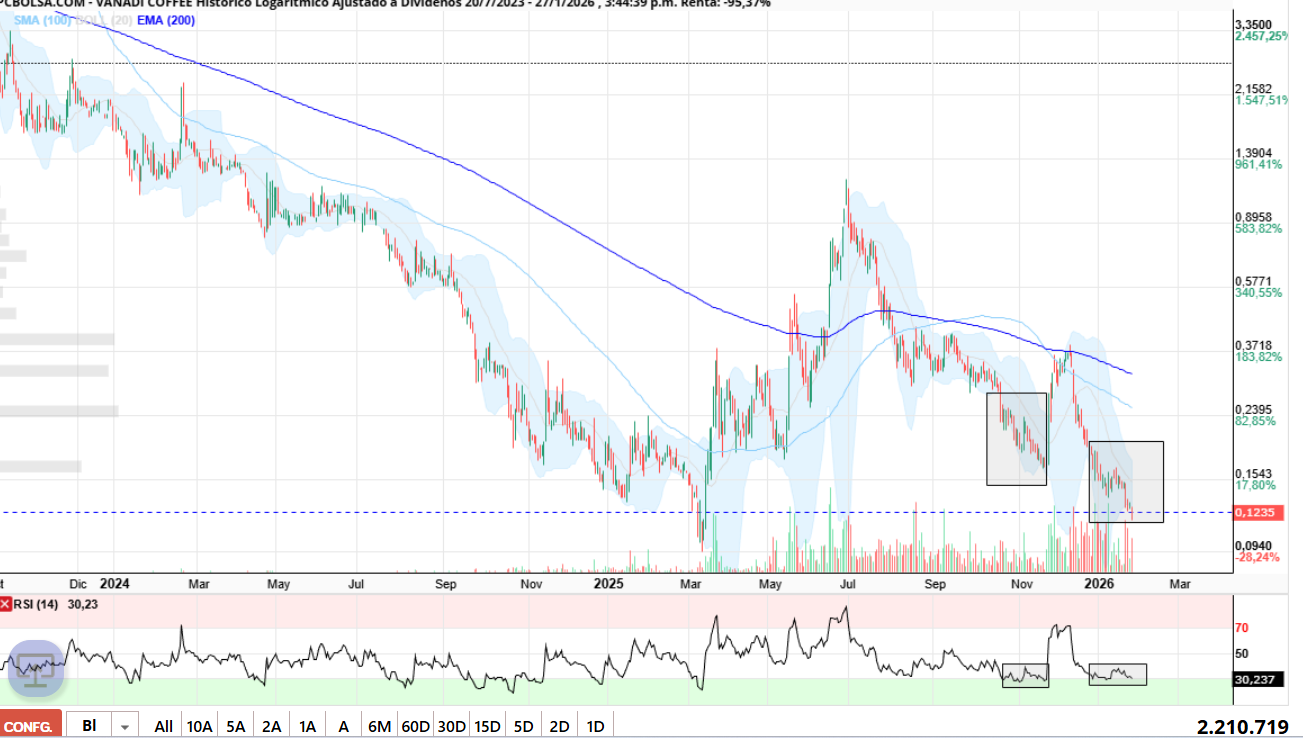1303x738 pixels.
Task: Set the chart range to 1A
Action: (307, 726)
